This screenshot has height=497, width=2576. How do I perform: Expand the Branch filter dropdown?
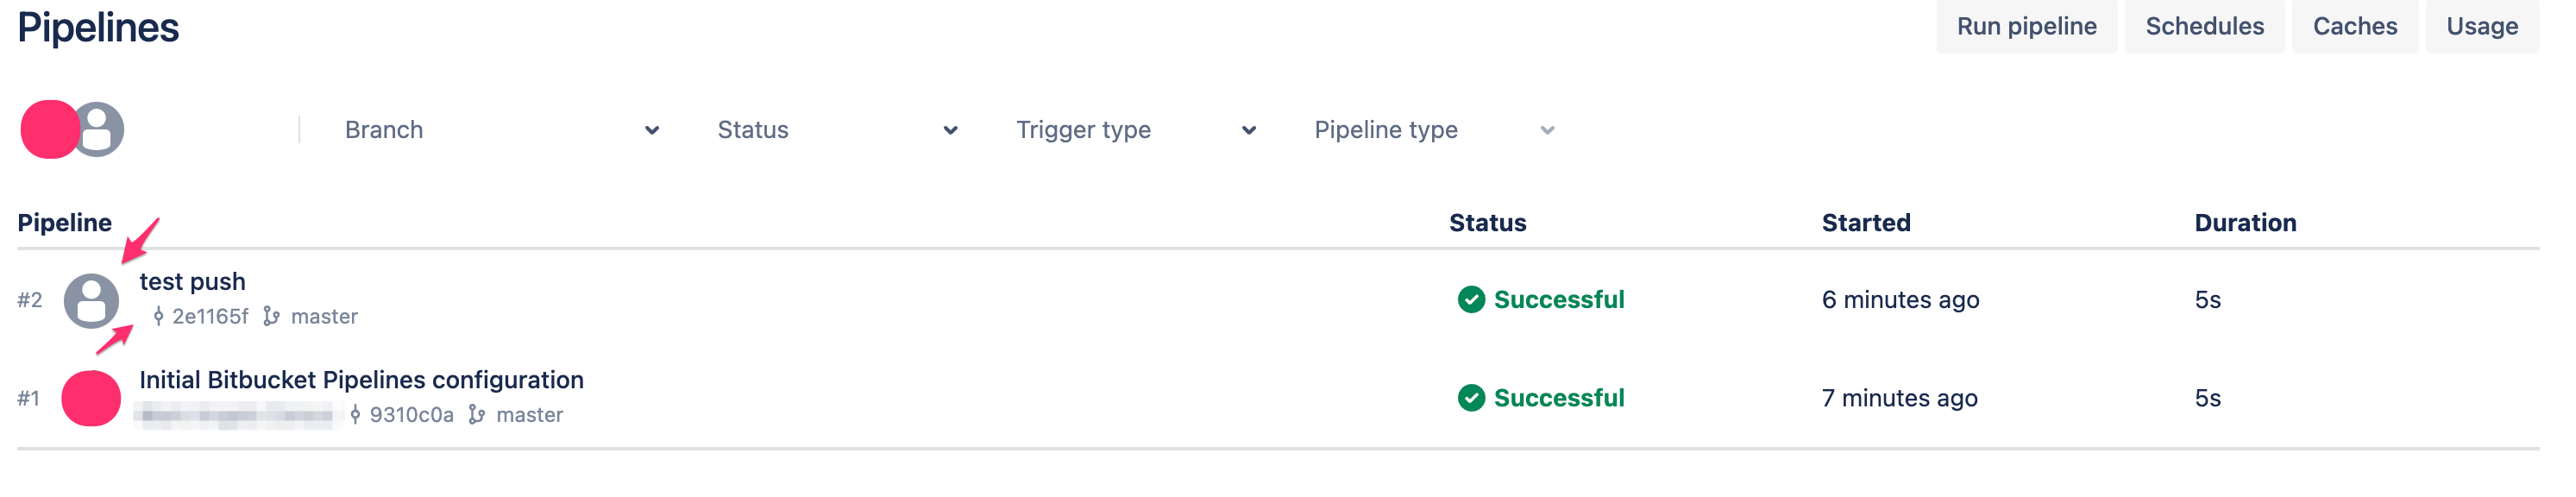[x=500, y=130]
